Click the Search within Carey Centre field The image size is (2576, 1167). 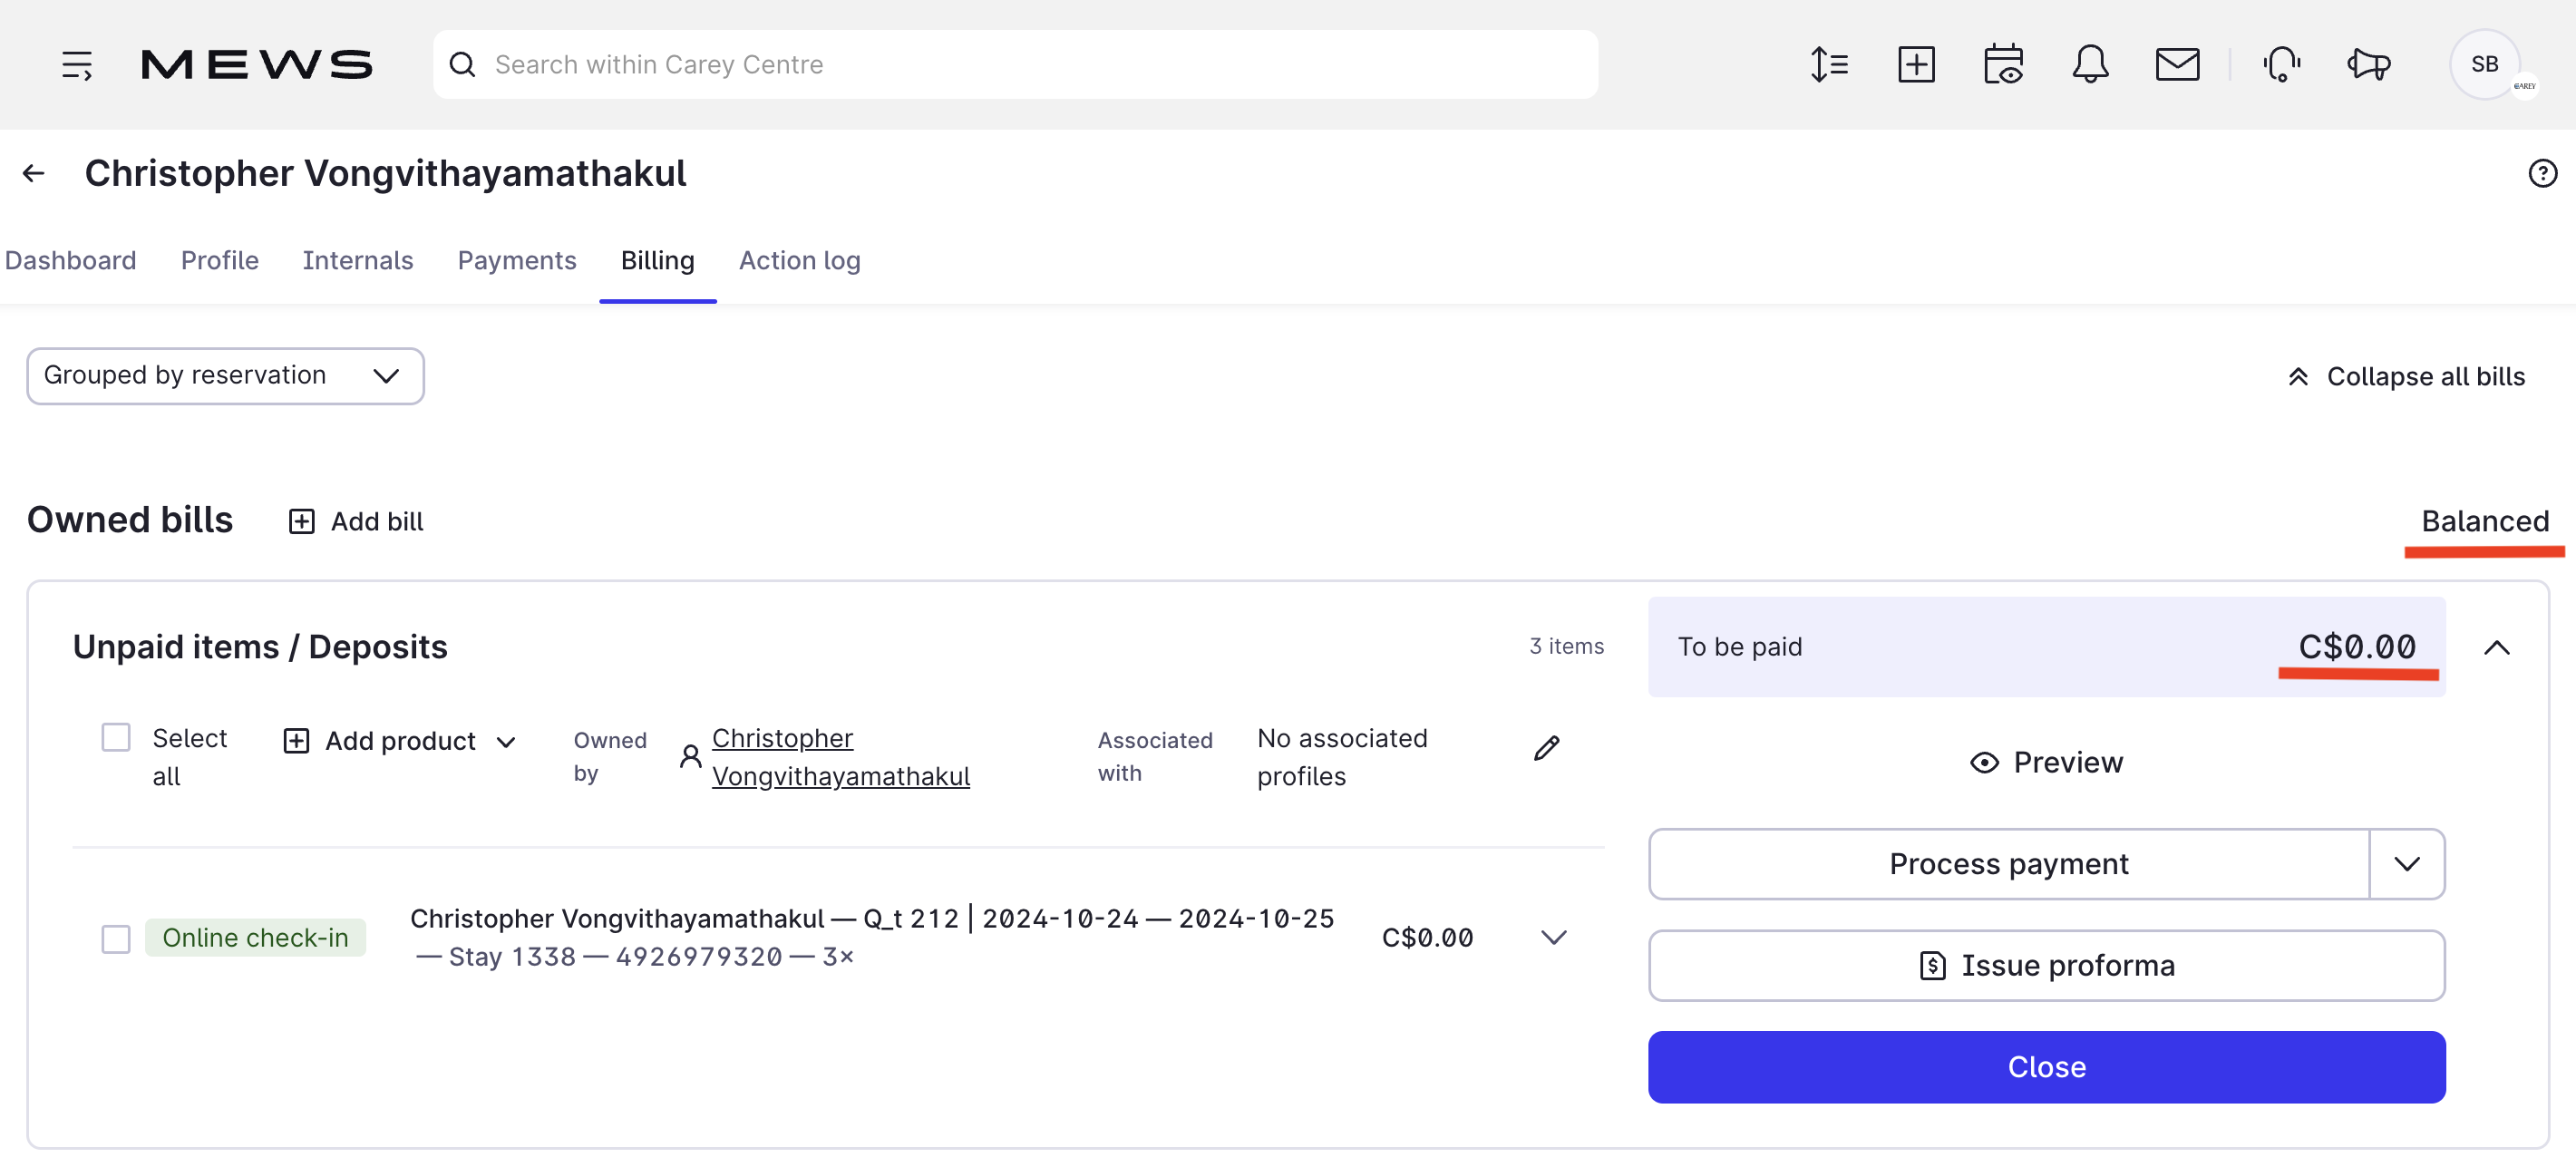tap(1015, 65)
